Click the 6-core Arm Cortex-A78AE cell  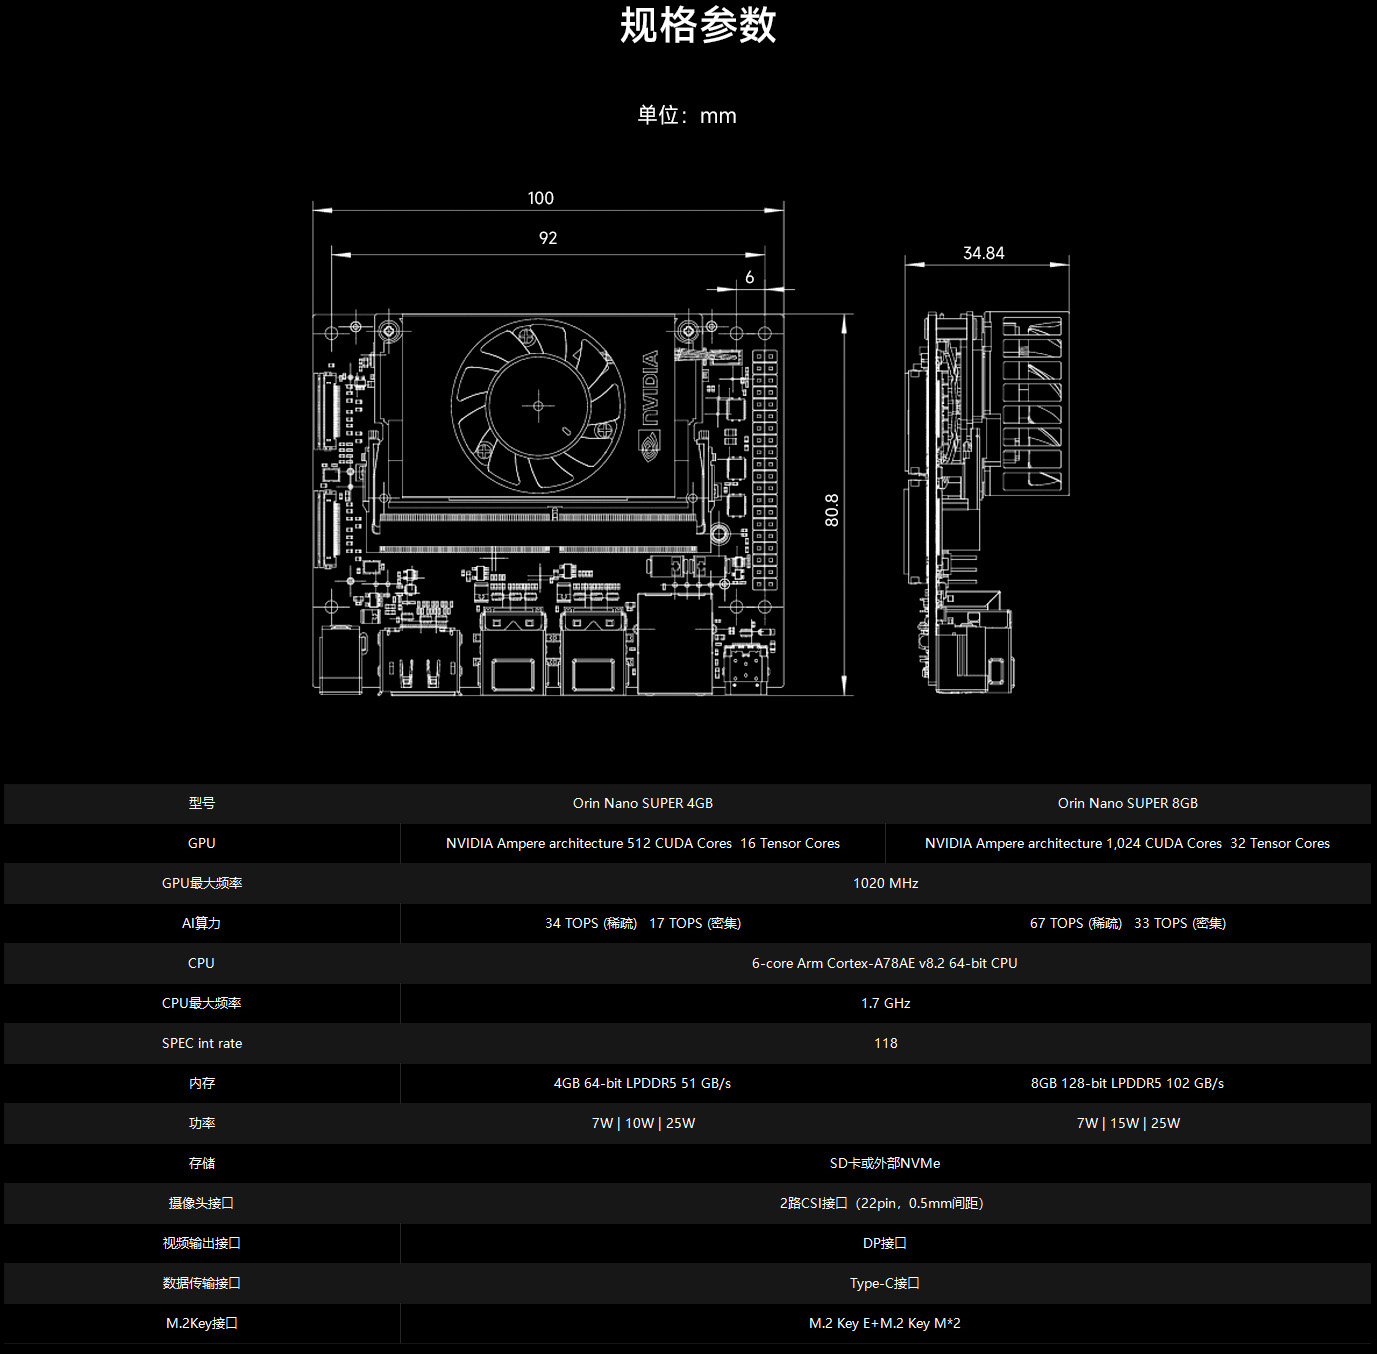885,963
